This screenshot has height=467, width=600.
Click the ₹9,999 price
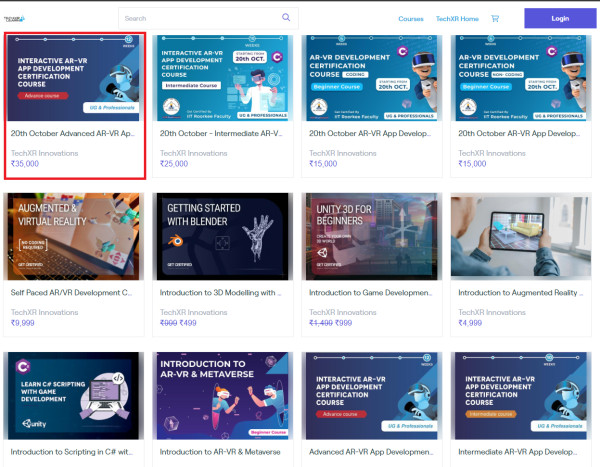(x=23, y=323)
